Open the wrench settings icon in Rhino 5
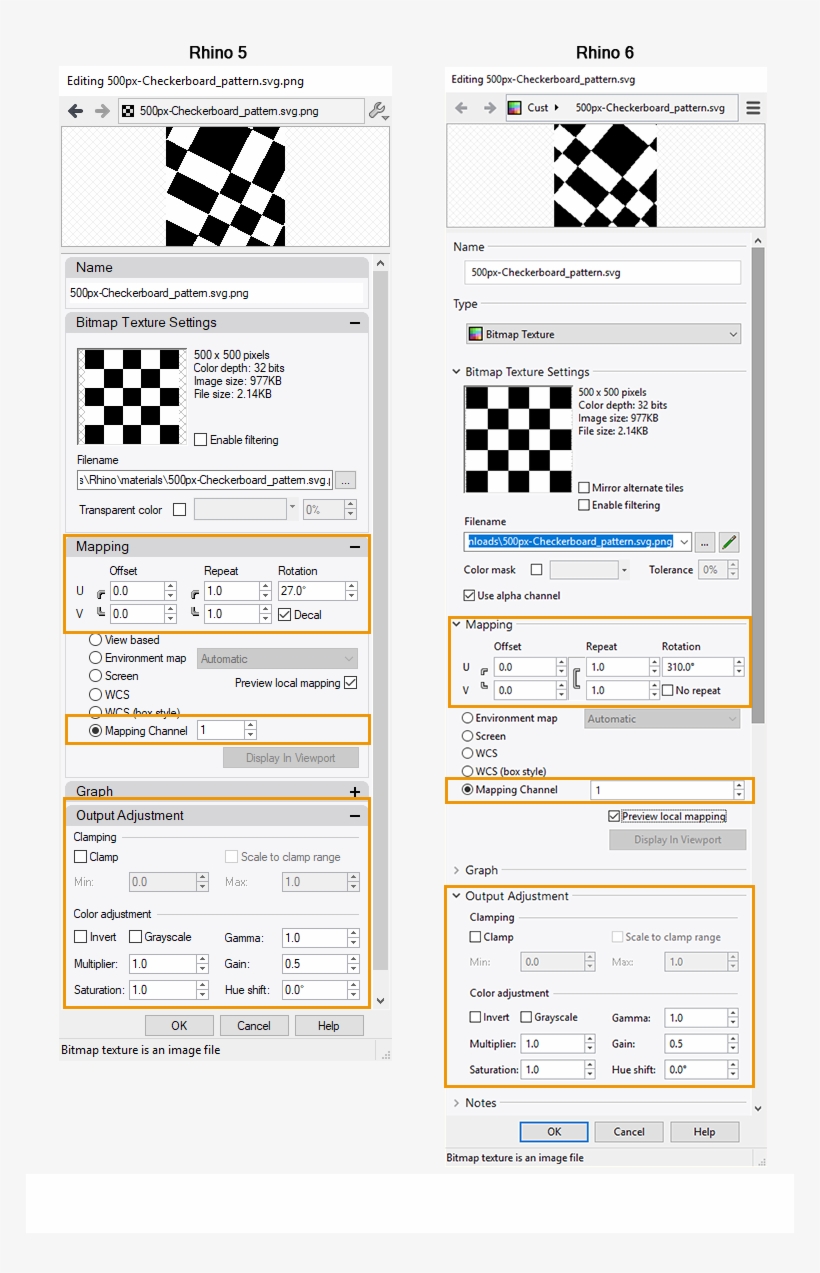 376,111
